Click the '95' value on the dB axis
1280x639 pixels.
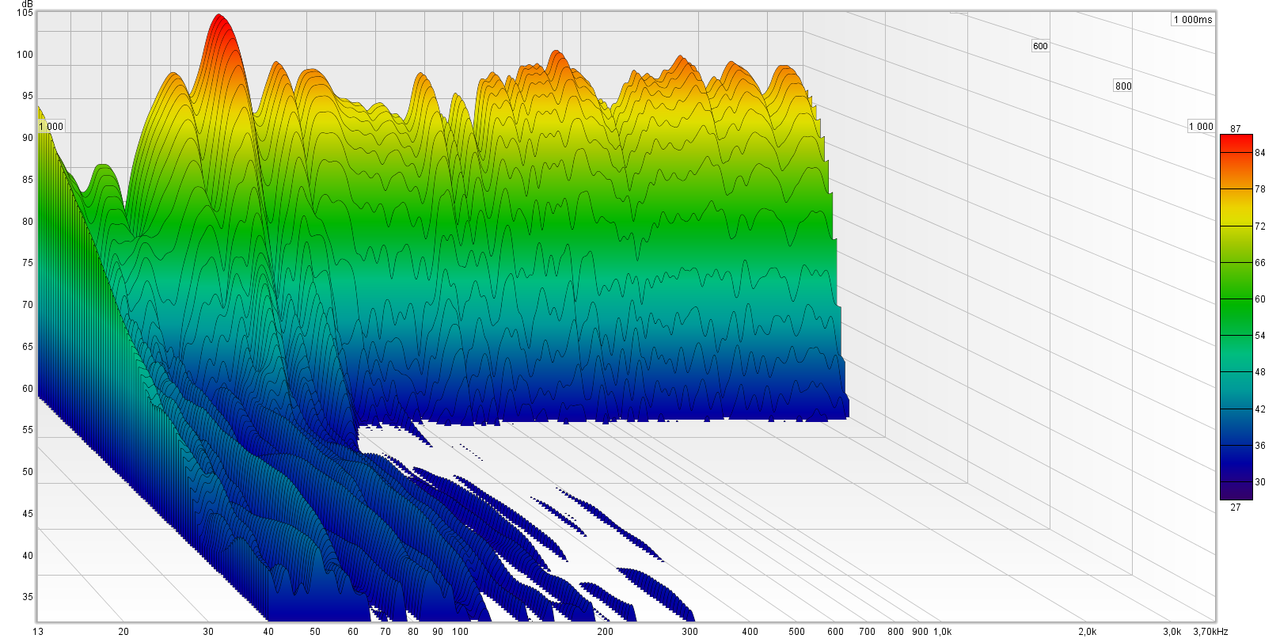28,97
